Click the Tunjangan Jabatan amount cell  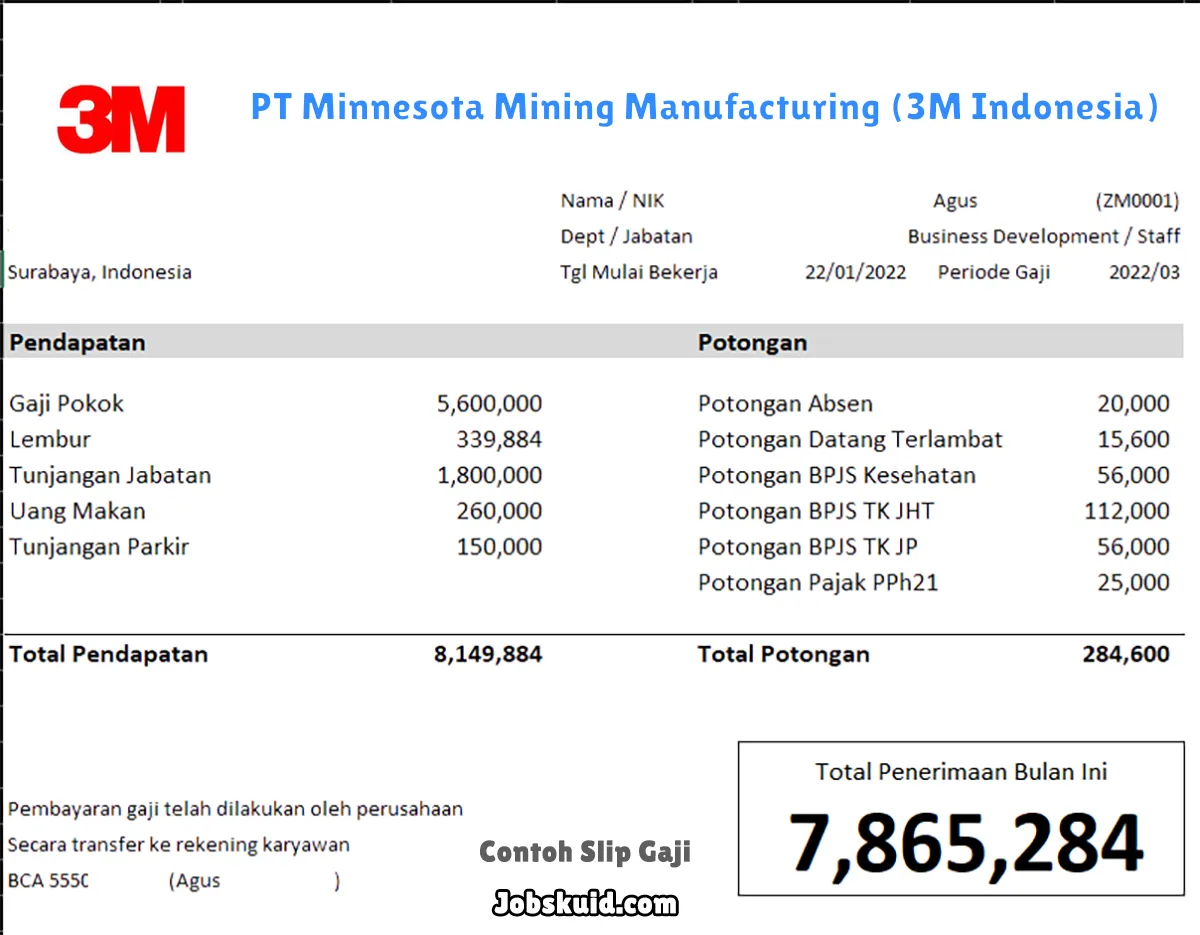(489, 475)
